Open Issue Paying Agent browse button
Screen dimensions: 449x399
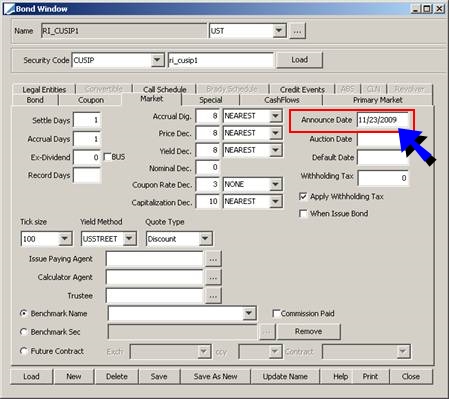(213, 259)
